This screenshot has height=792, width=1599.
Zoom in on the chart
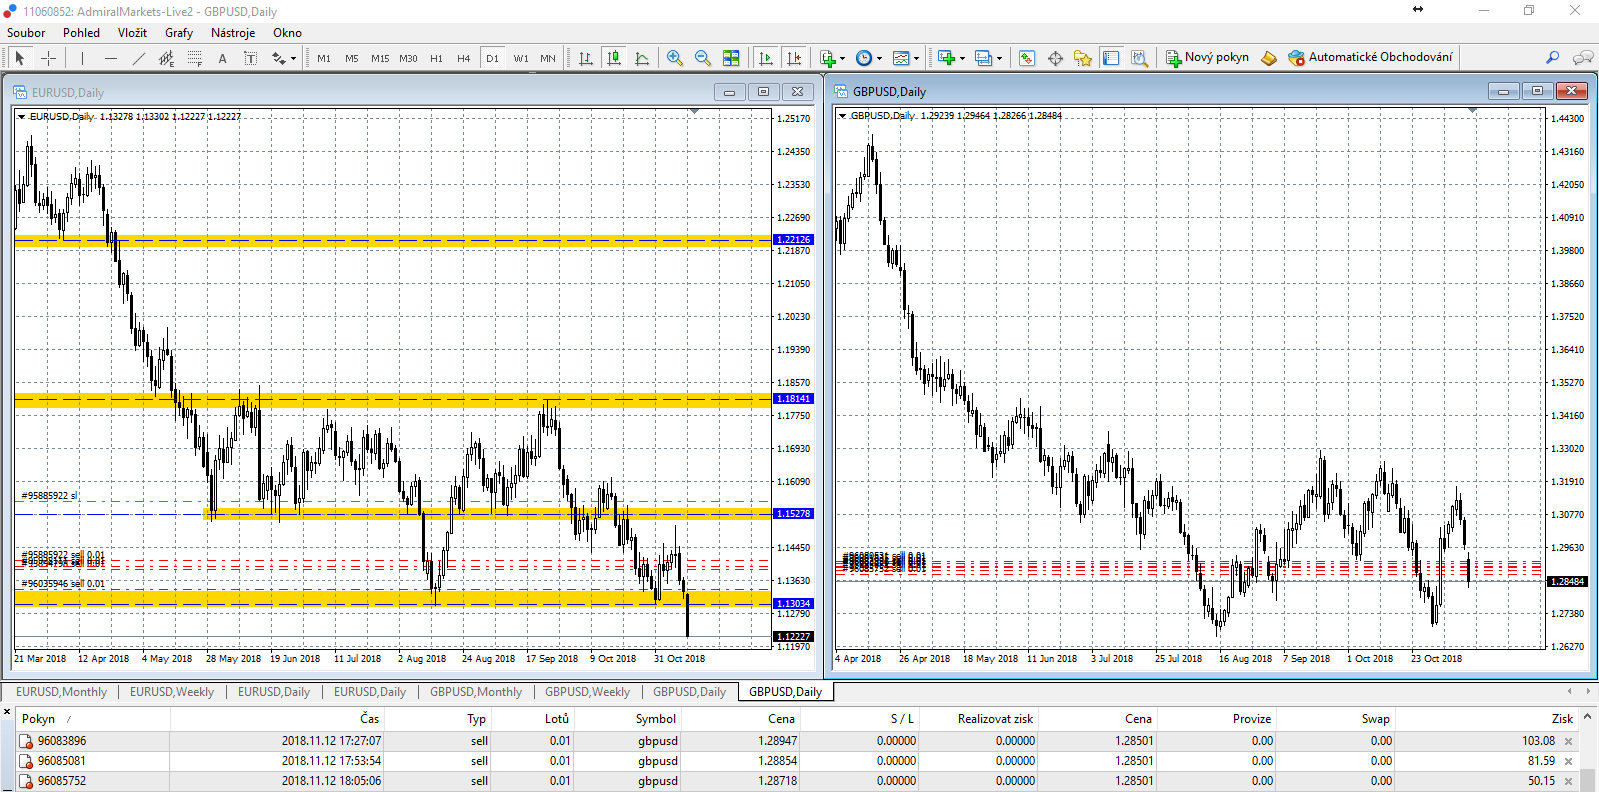pyautogui.click(x=675, y=58)
